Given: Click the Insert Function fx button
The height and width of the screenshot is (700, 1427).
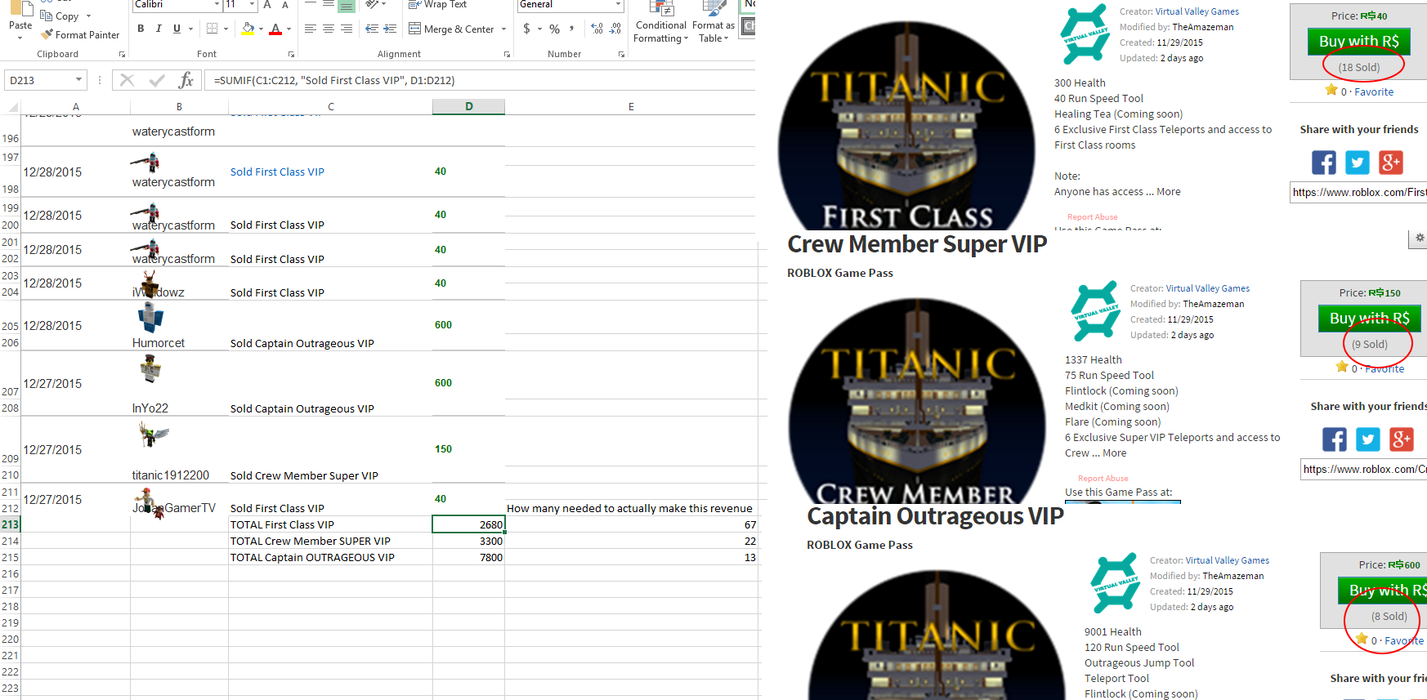Looking at the screenshot, I should [186, 80].
